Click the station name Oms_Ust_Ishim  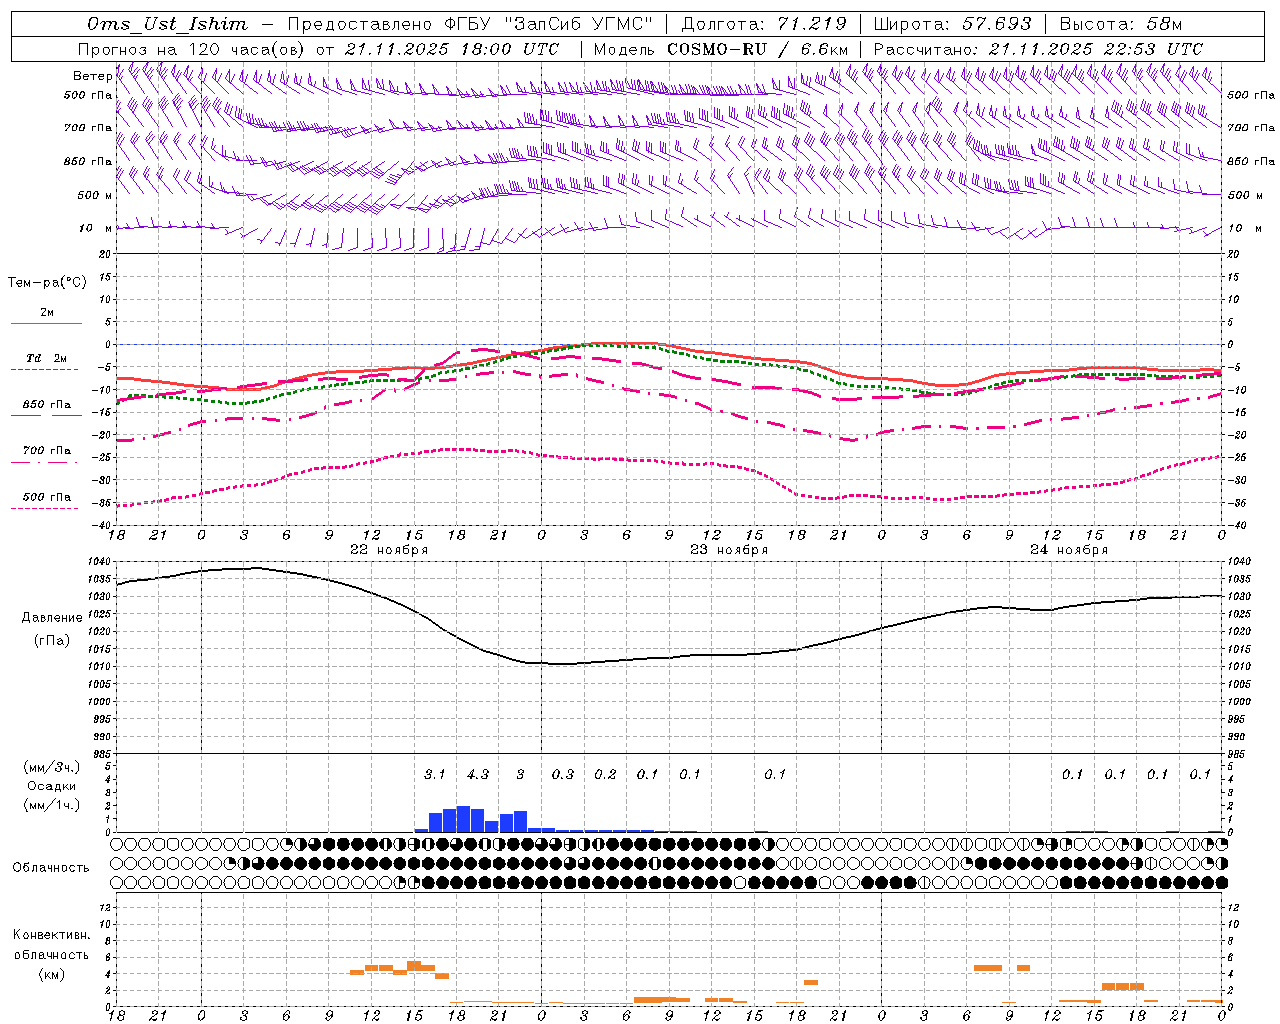pos(167,24)
